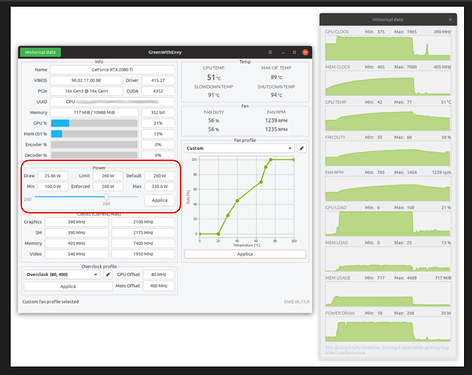Click the GPU CLOCK history graph
The image size is (472, 375).
388,48
